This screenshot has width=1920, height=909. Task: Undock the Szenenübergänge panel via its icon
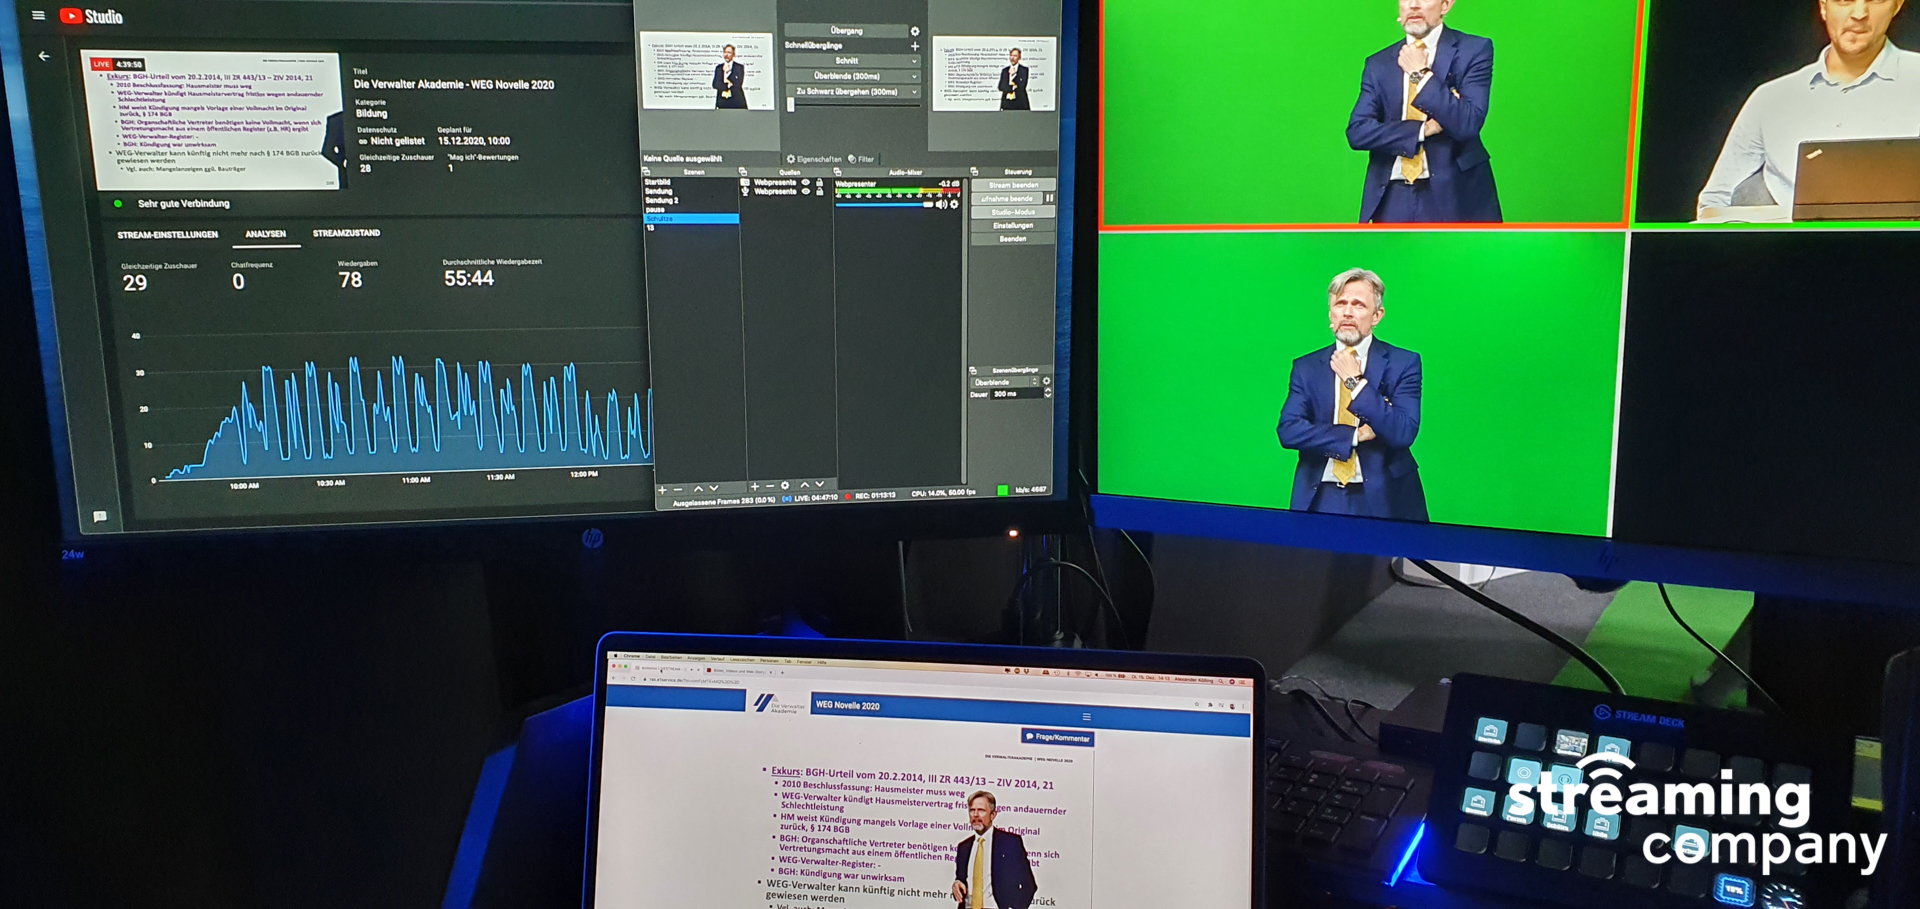[x=973, y=370]
